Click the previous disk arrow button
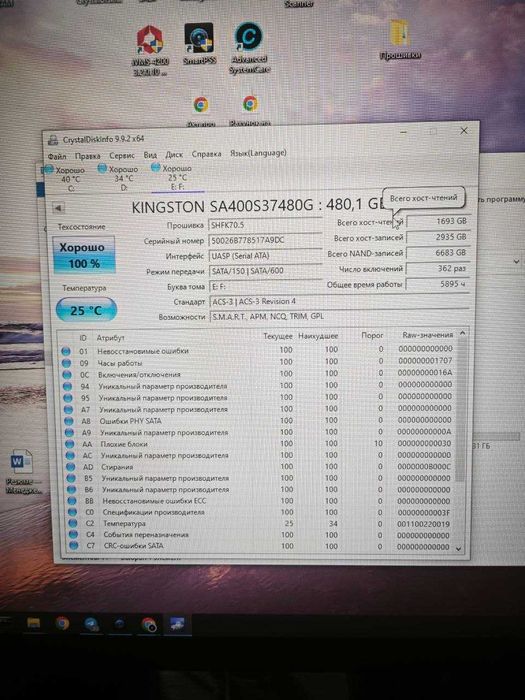The height and width of the screenshot is (700, 525). point(58,208)
